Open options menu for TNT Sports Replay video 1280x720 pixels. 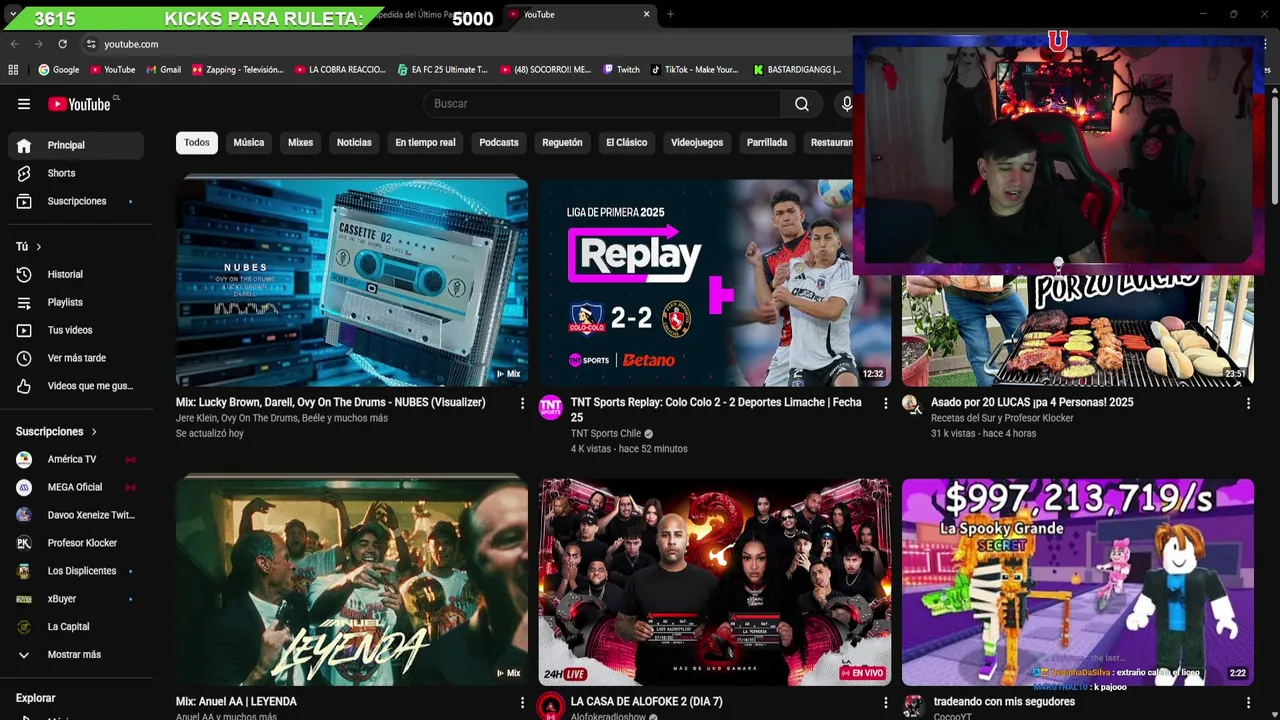884,403
